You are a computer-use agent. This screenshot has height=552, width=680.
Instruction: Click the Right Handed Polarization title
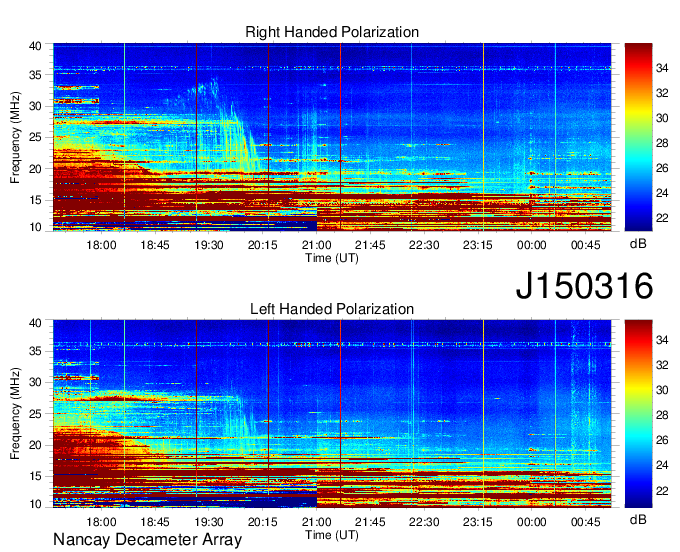(x=332, y=32)
